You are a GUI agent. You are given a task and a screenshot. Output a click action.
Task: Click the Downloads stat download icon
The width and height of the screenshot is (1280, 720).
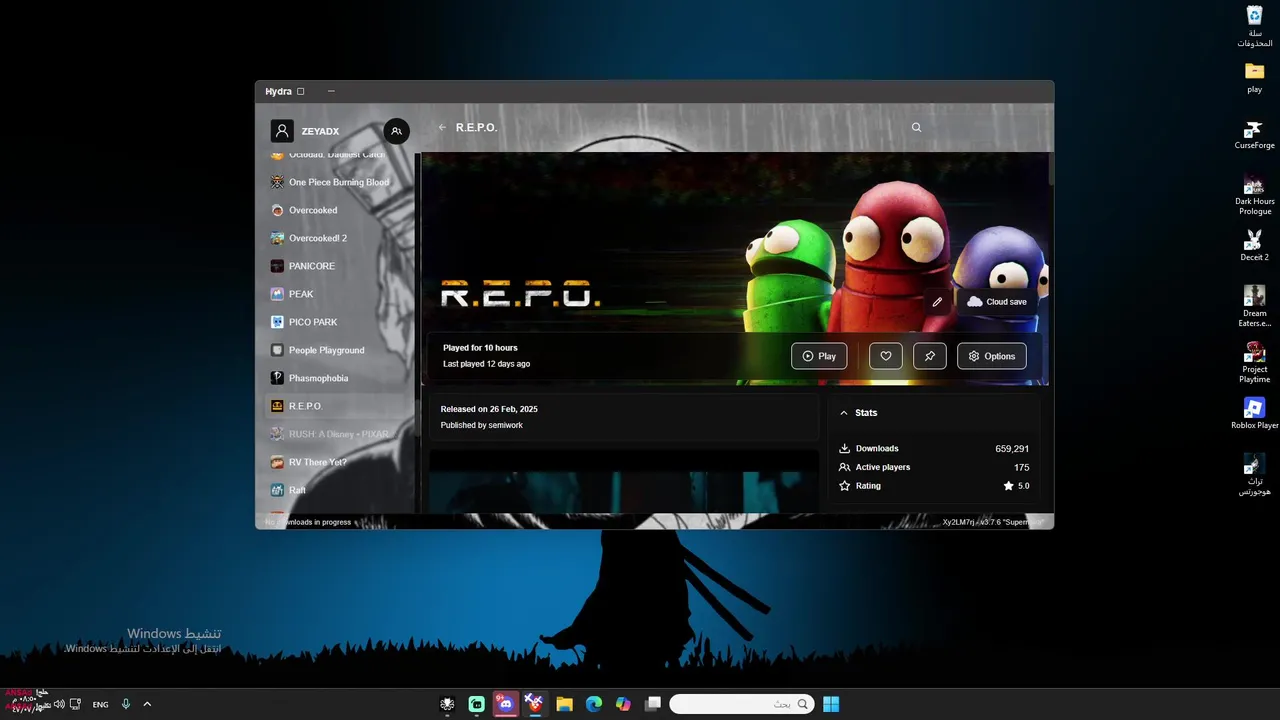[x=844, y=449]
